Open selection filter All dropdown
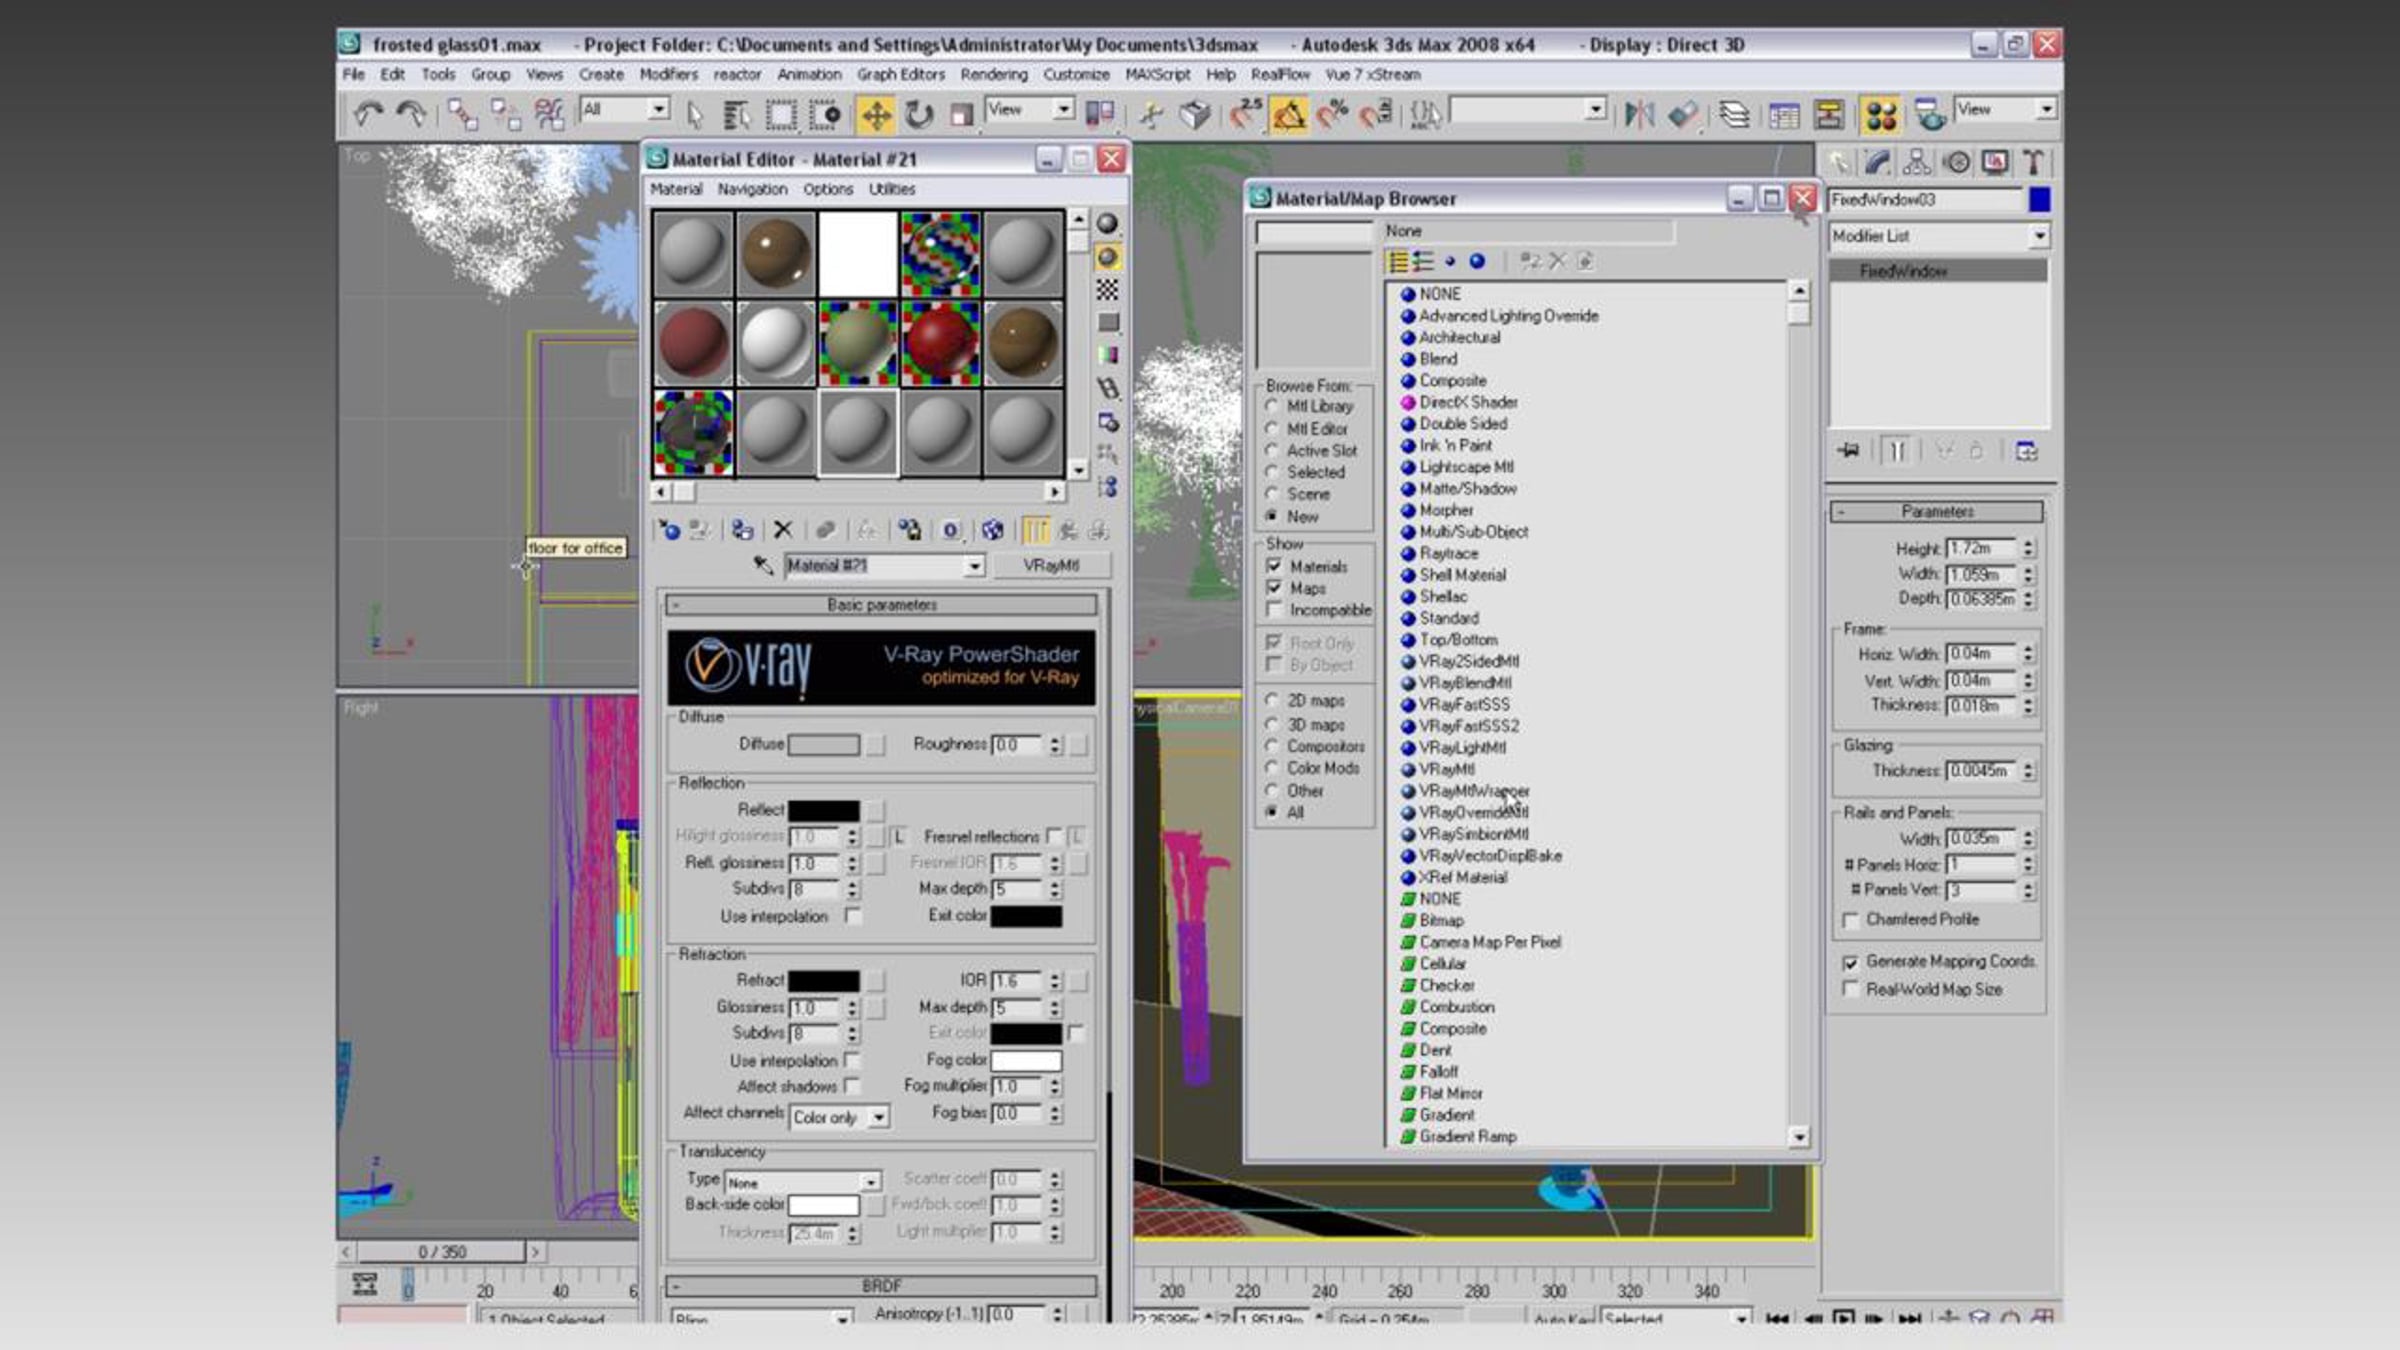2400x1350 pixels. pos(625,109)
